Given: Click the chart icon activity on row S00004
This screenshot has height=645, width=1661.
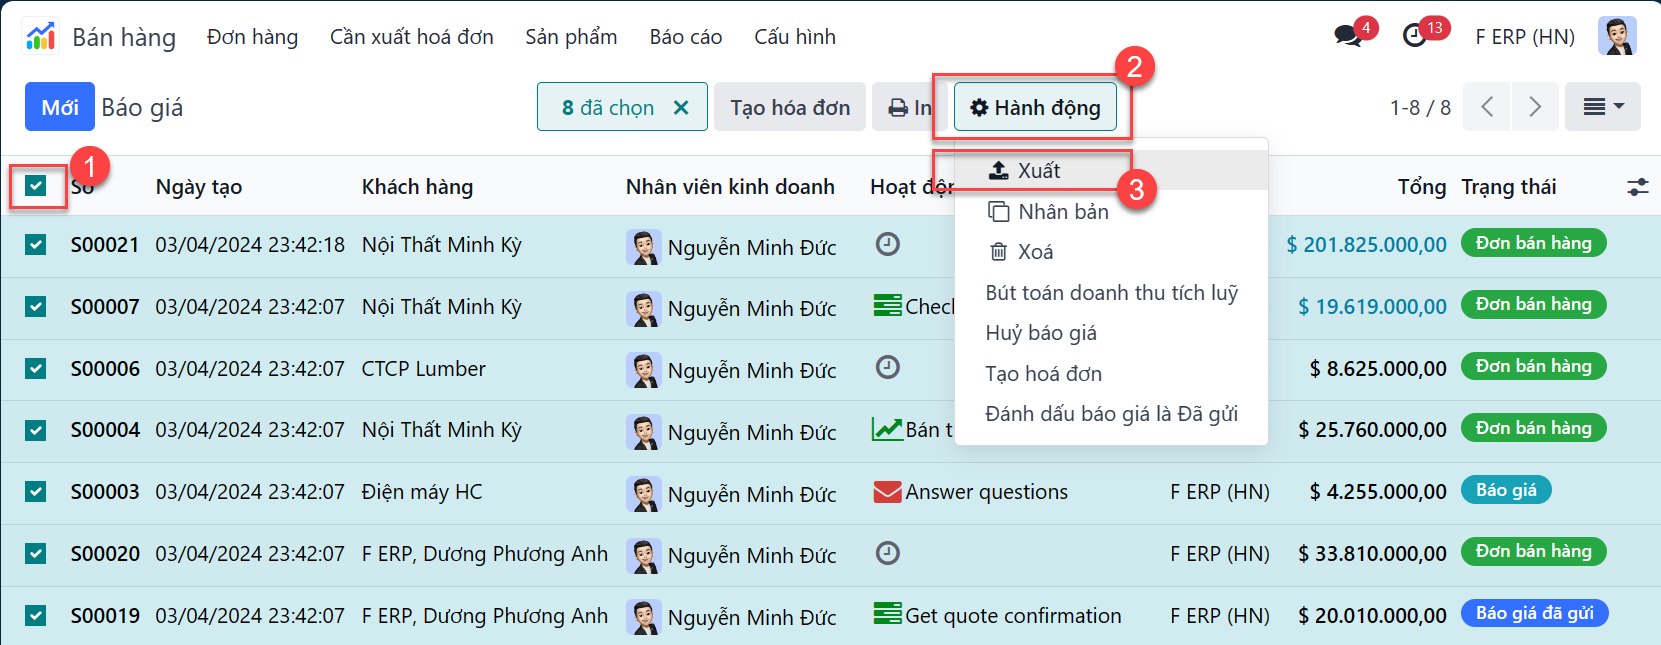Looking at the screenshot, I should [887, 429].
